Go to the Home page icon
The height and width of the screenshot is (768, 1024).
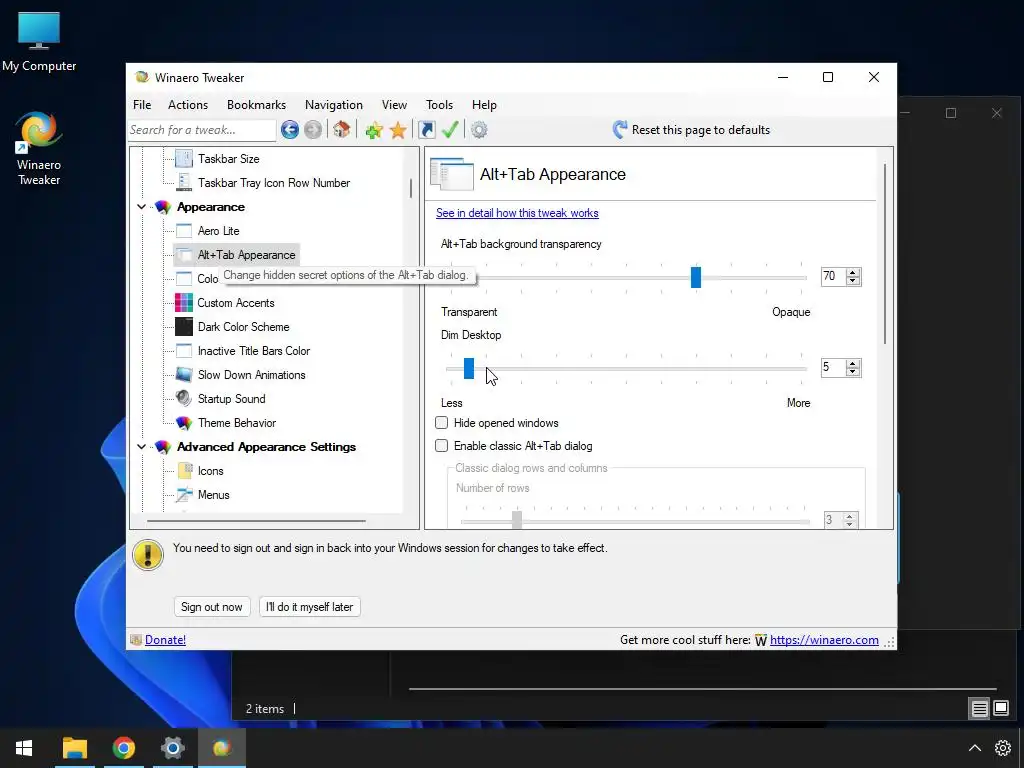click(x=342, y=129)
